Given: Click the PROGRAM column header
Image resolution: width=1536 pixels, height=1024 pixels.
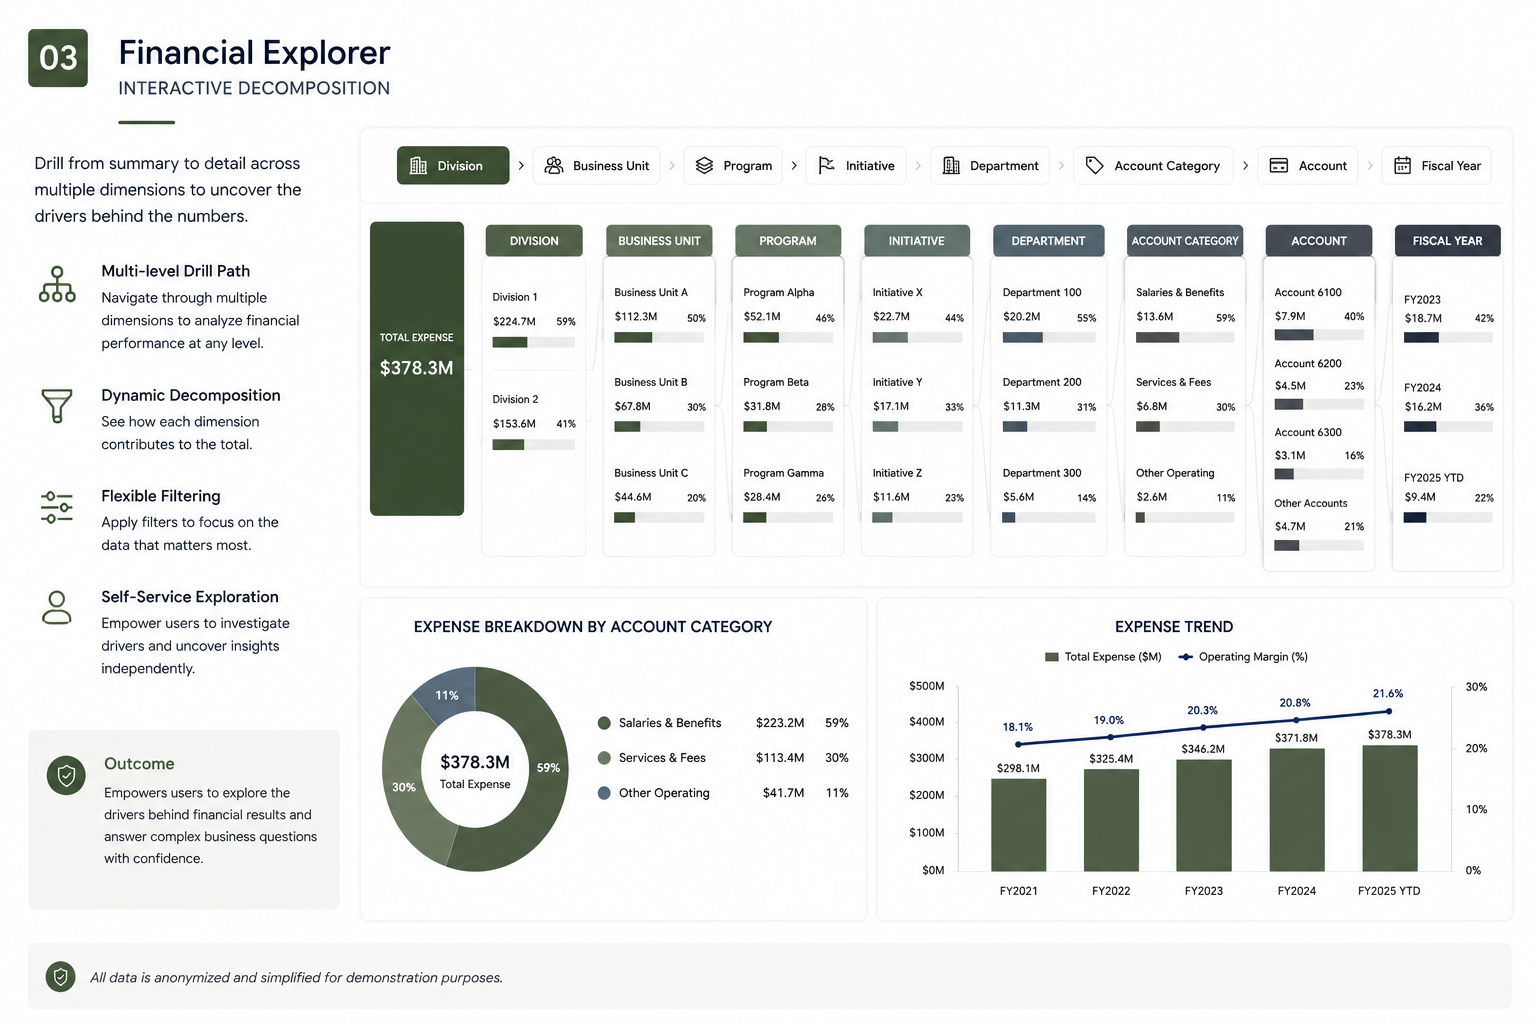Looking at the screenshot, I should coord(788,241).
